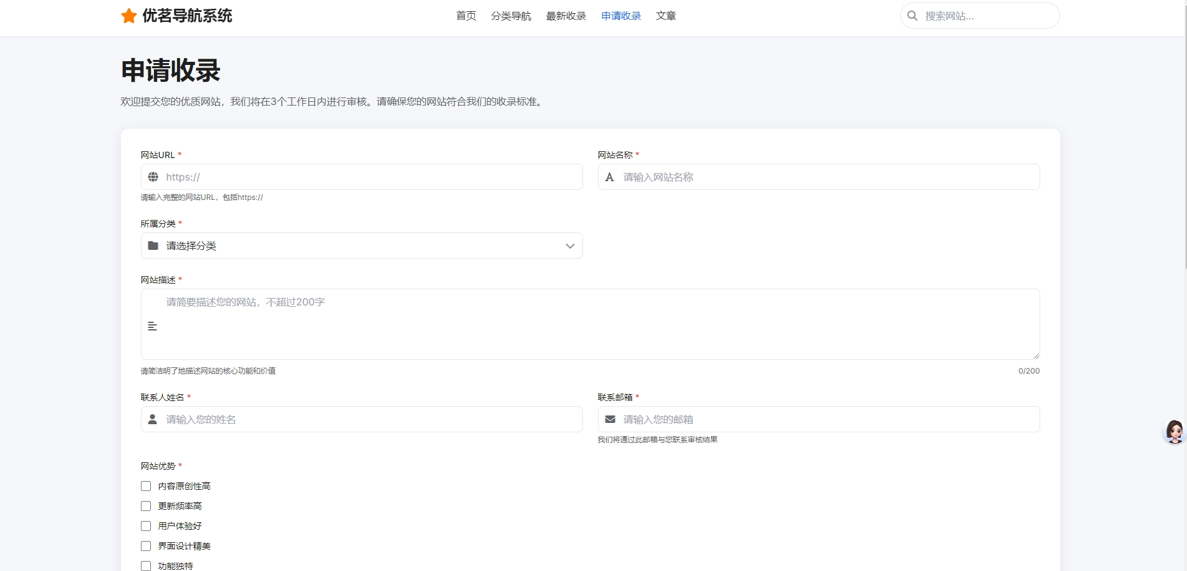
Task: Open the avatar assistant at right edge
Action: (1174, 432)
